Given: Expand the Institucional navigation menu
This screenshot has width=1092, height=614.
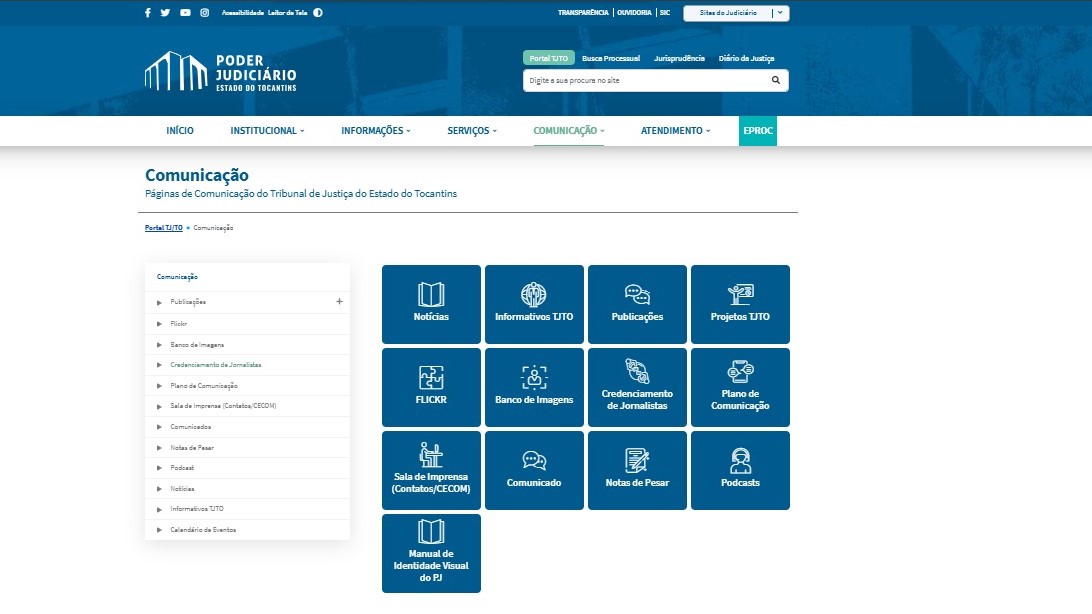Looking at the screenshot, I should [267, 131].
